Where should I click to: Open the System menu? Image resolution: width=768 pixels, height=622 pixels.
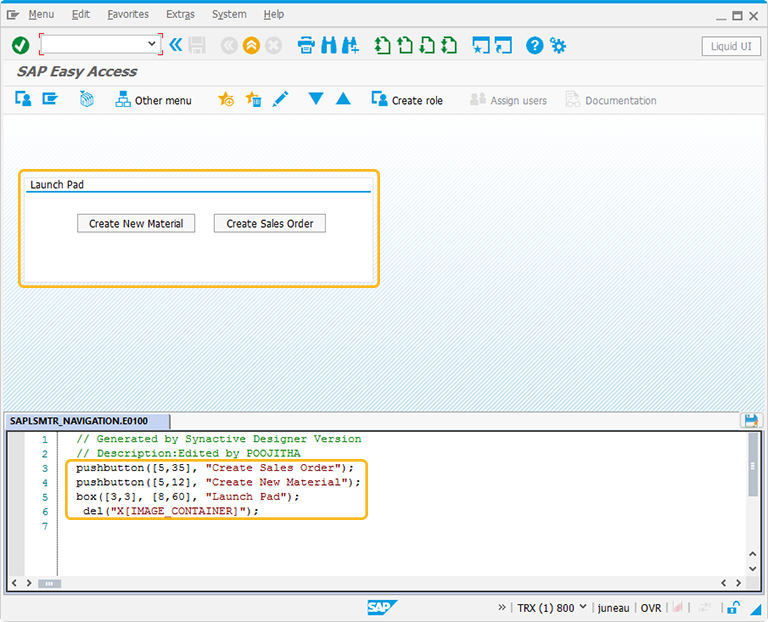[229, 15]
